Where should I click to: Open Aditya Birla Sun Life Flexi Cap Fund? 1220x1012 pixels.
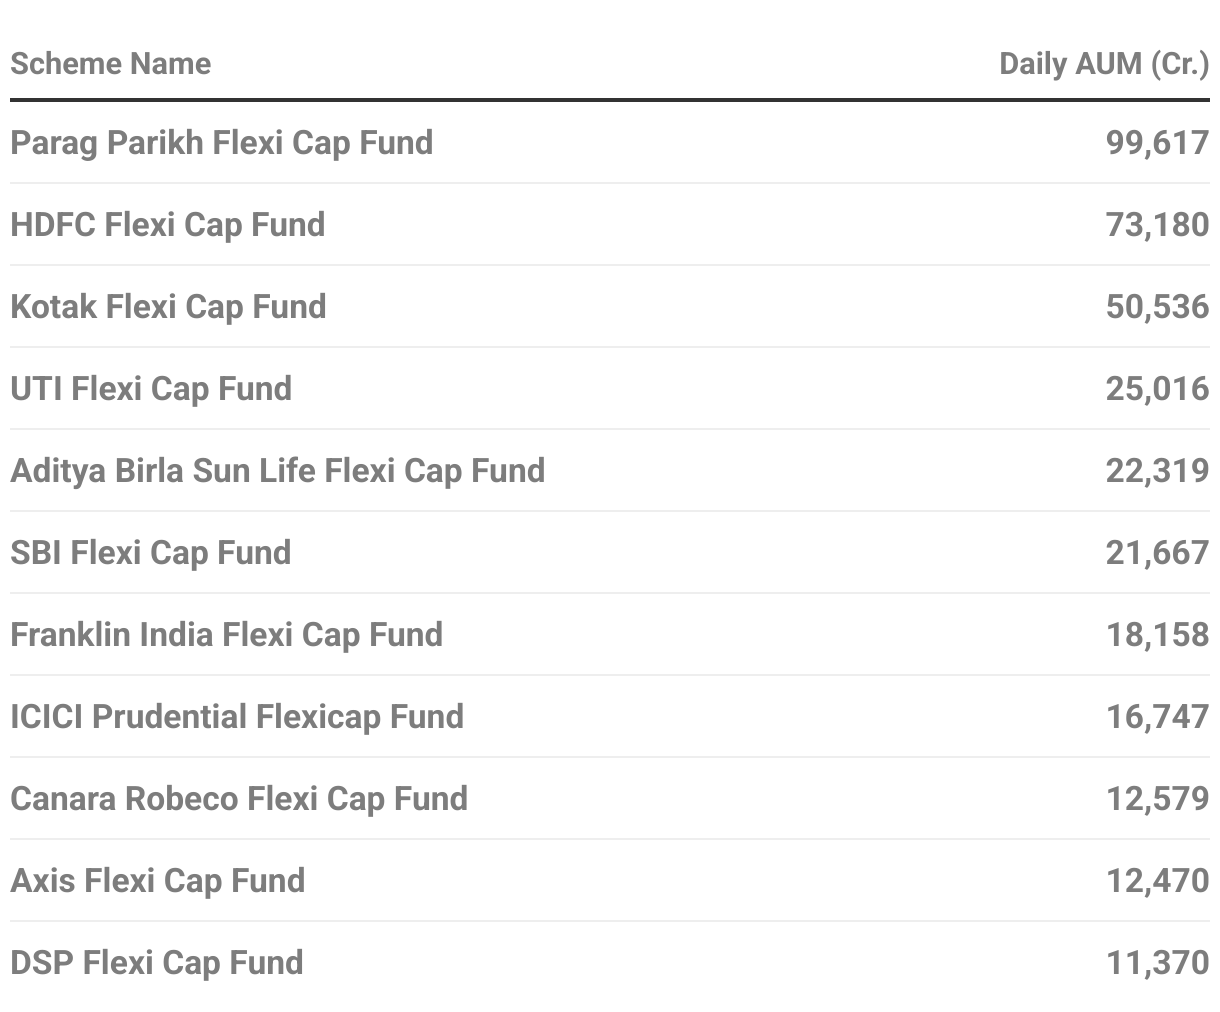click(x=277, y=471)
